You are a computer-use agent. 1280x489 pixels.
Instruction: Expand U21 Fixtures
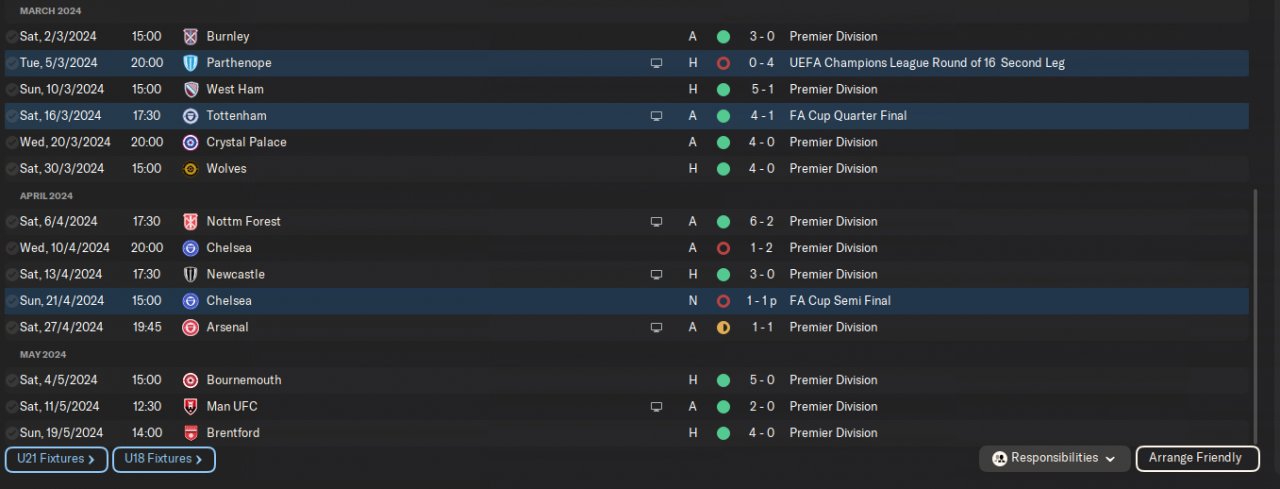[56, 459]
